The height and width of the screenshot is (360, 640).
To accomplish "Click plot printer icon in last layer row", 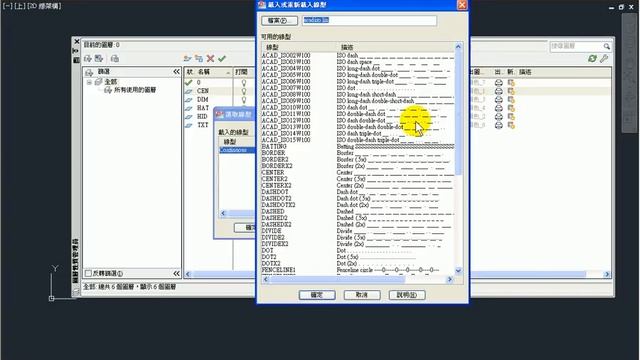I will pos(498,125).
